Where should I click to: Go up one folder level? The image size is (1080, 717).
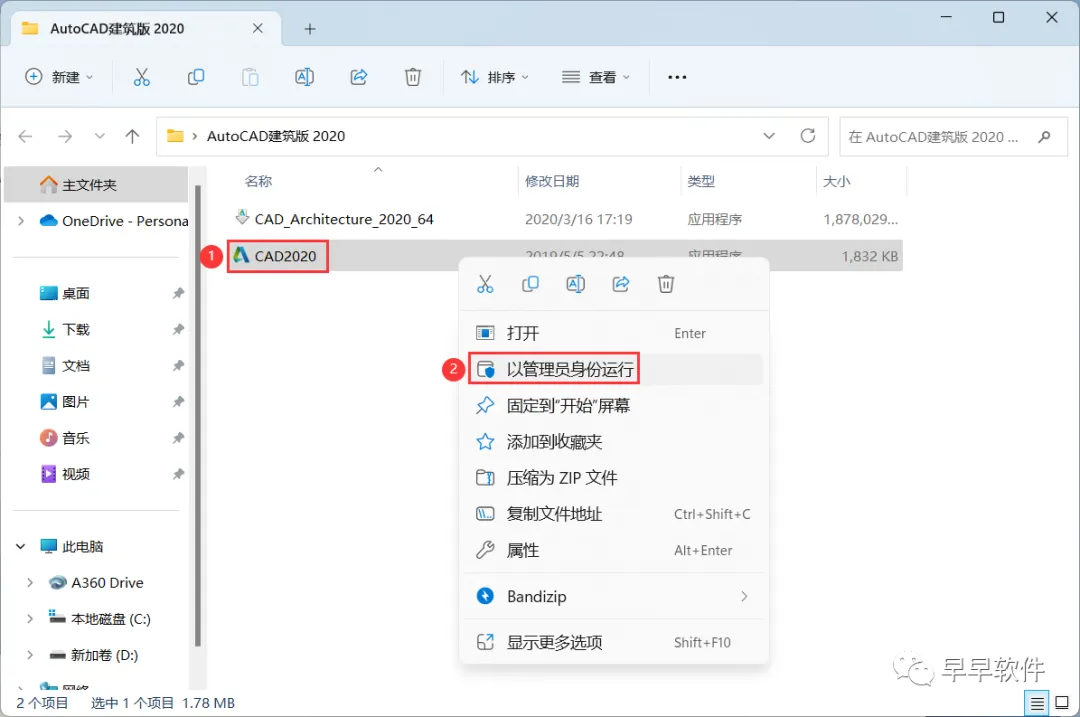[x=132, y=136]
